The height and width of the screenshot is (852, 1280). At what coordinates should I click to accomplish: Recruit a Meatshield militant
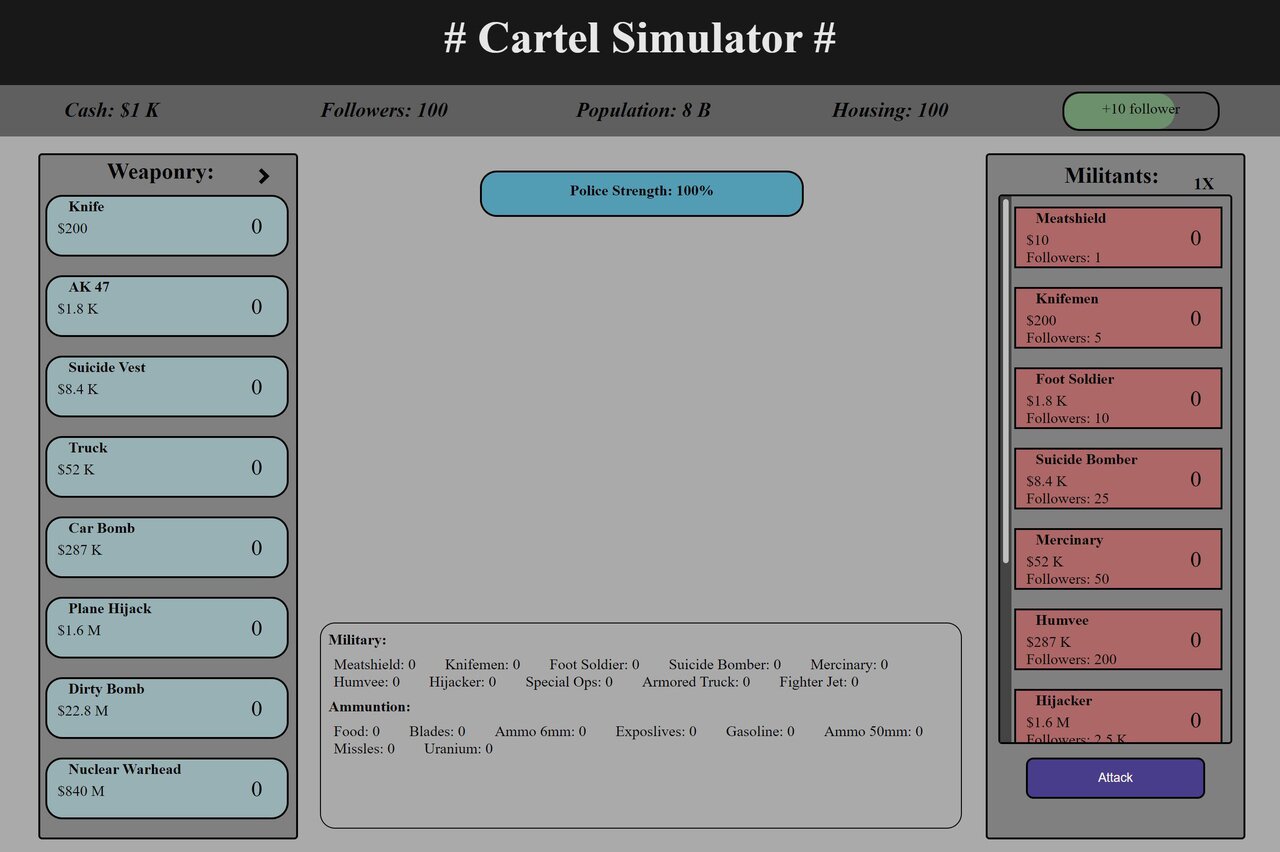[1117, 238]
